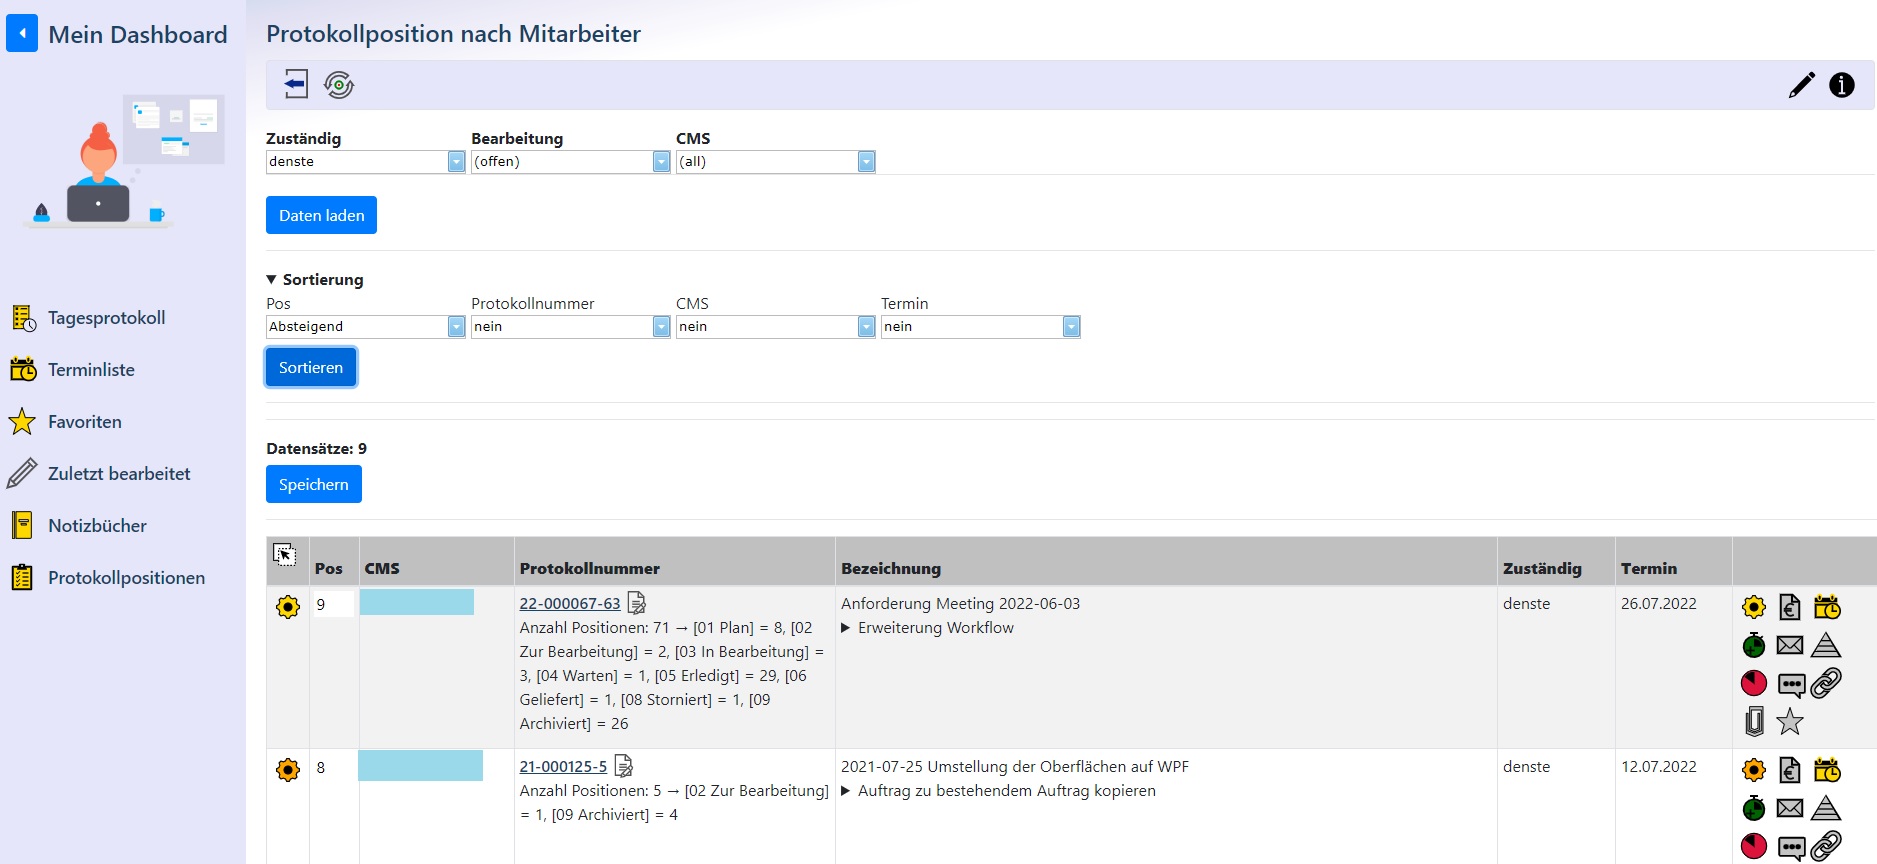Open the Pos sort dropdown showing Absteigend

click(x=365, y=327)
